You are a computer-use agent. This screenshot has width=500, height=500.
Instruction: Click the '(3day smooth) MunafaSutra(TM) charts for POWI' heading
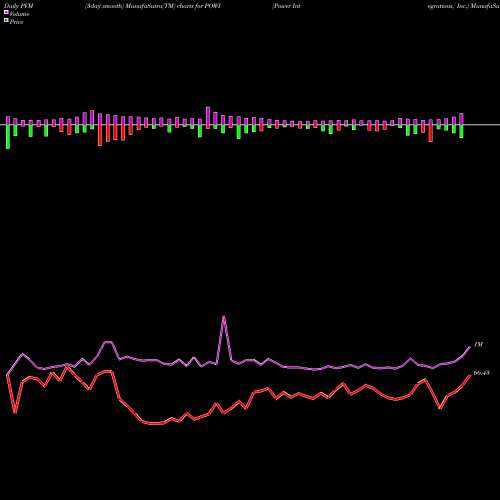click(x=153, y=6)
